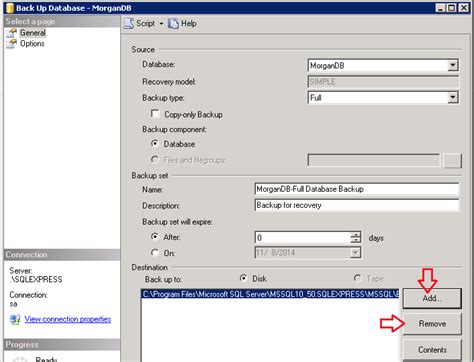Click the Remove destination button

(x=432, y=324)
